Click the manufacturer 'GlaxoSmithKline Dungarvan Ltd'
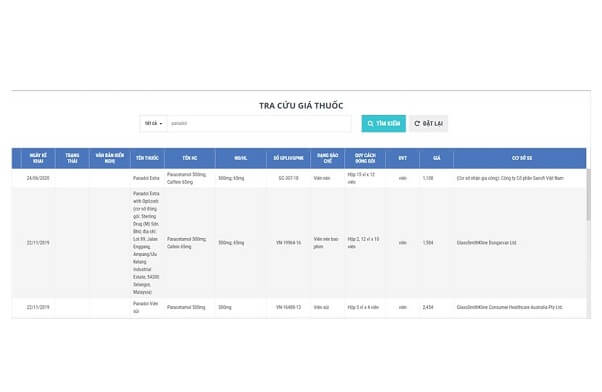 [486, 243]
